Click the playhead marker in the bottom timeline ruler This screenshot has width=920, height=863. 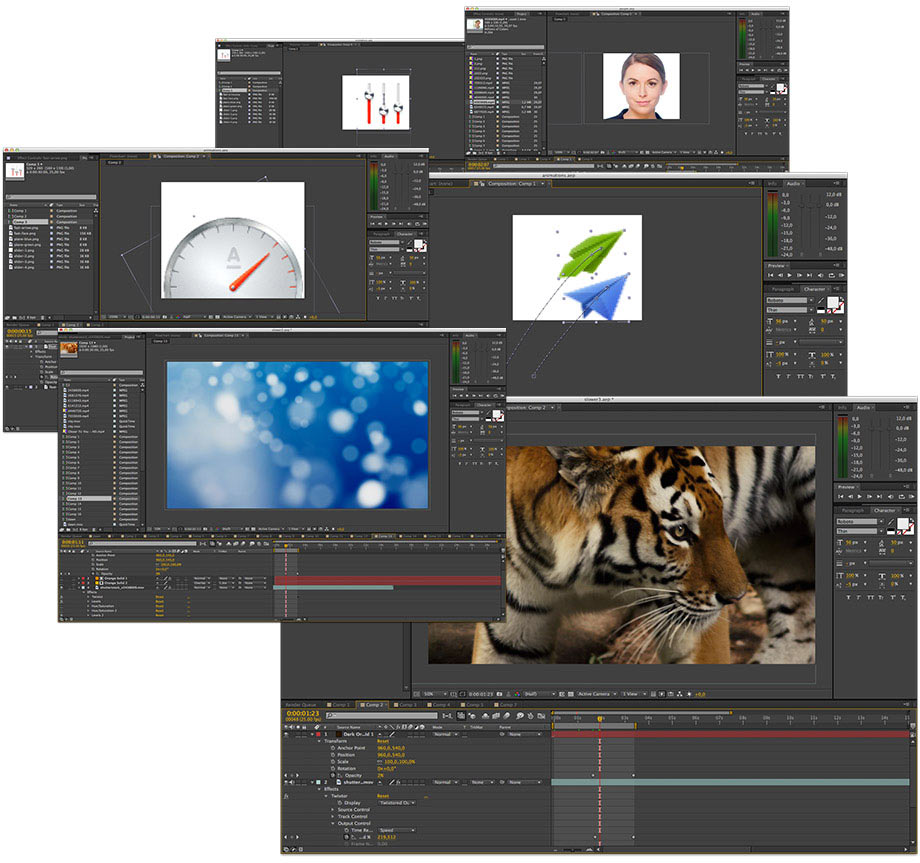pos(600,719)
